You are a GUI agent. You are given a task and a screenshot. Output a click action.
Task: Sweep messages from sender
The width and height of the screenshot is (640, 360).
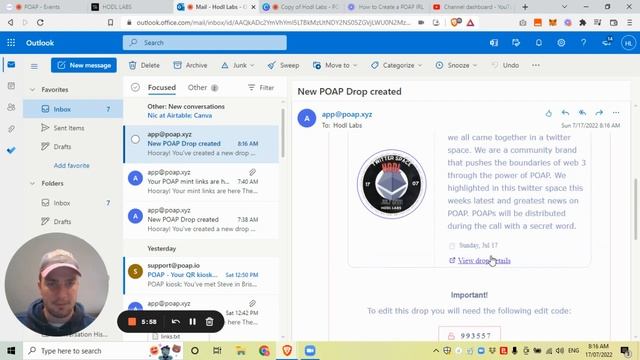tap(283, 65)
